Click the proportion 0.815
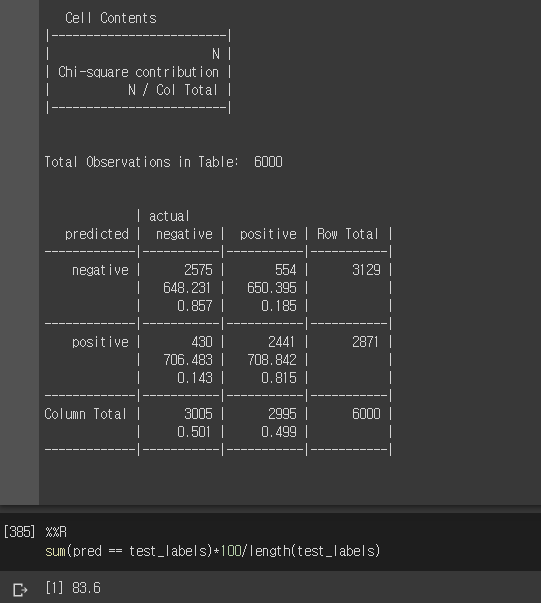Screen dimensions: 541x603 279,378
